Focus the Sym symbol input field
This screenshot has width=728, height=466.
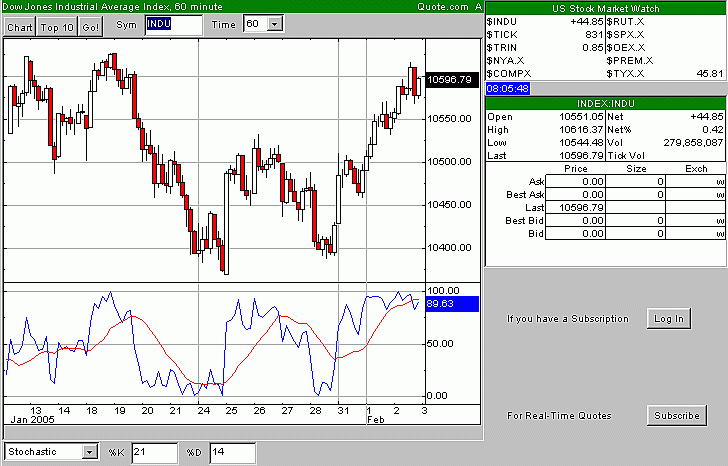point(174,25)
